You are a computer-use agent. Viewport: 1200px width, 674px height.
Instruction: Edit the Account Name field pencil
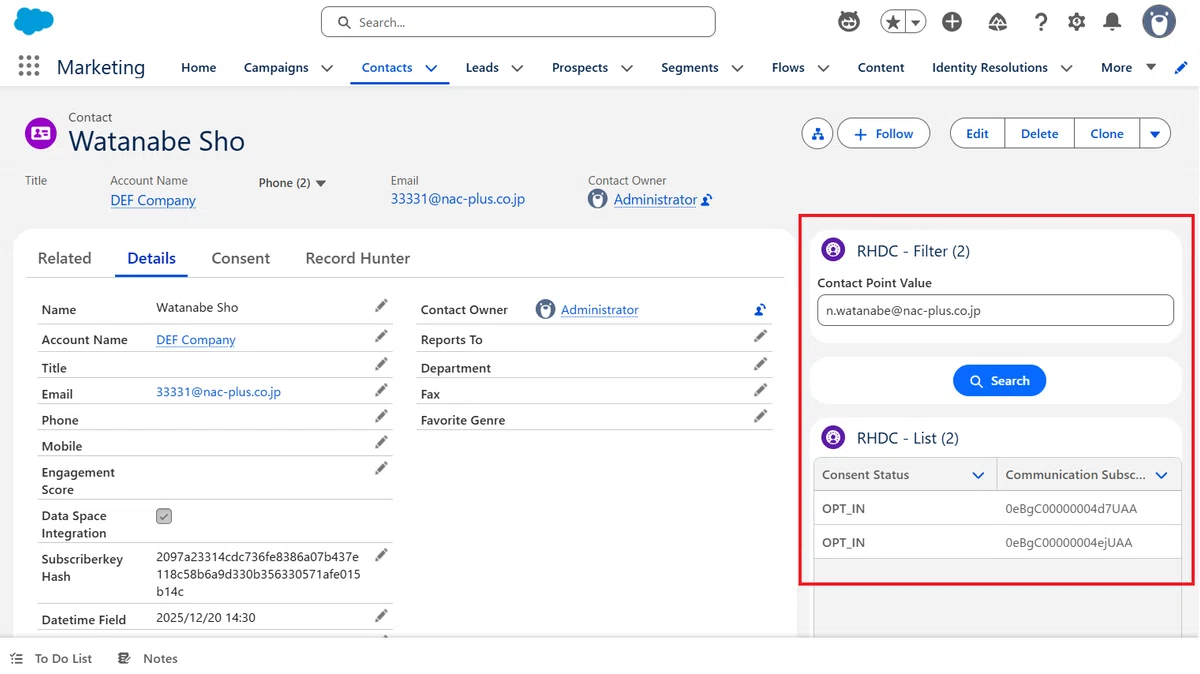(381, 336)
